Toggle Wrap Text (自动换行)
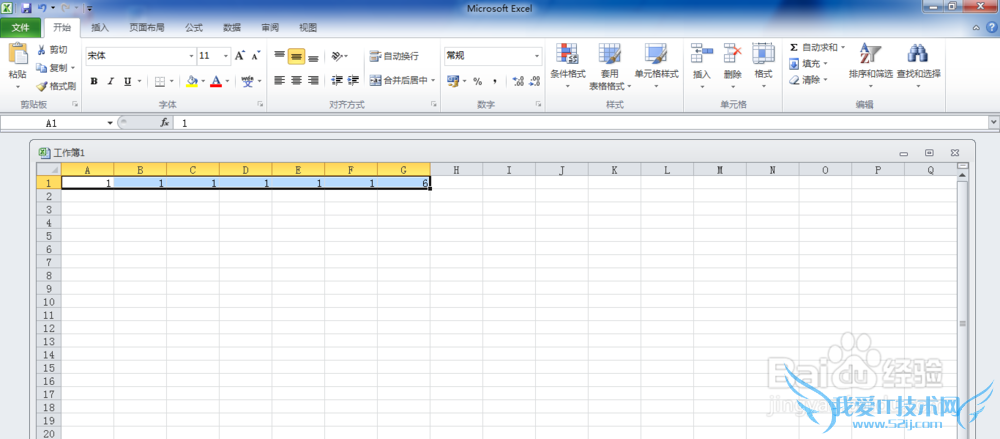Image resolution: width=1000 pixels, height=439 pixels. tap(394, 56)
